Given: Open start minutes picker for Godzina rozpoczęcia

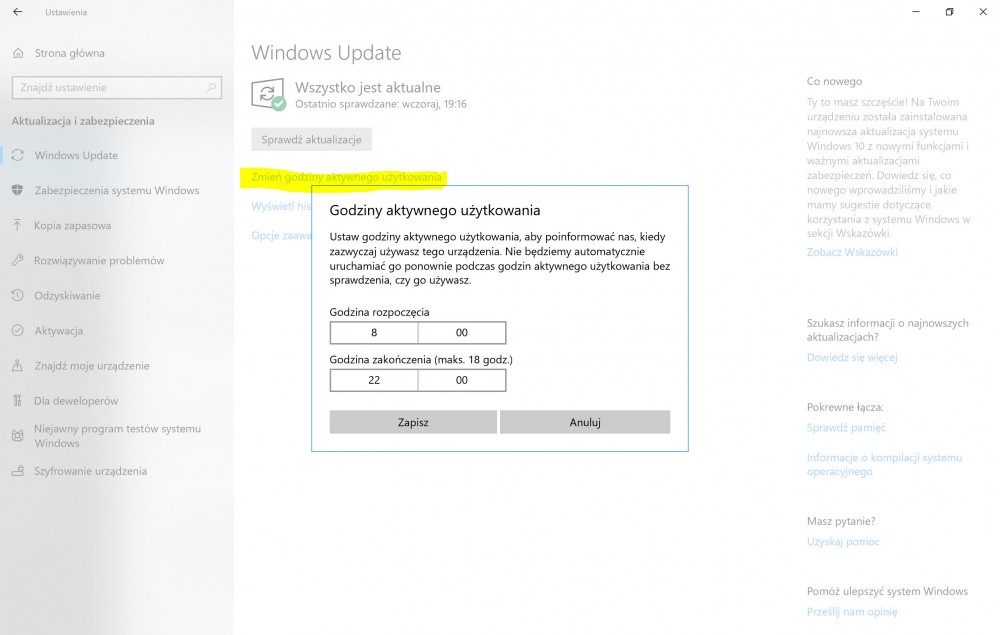Looking at the screenshot, I should point(462,332).
